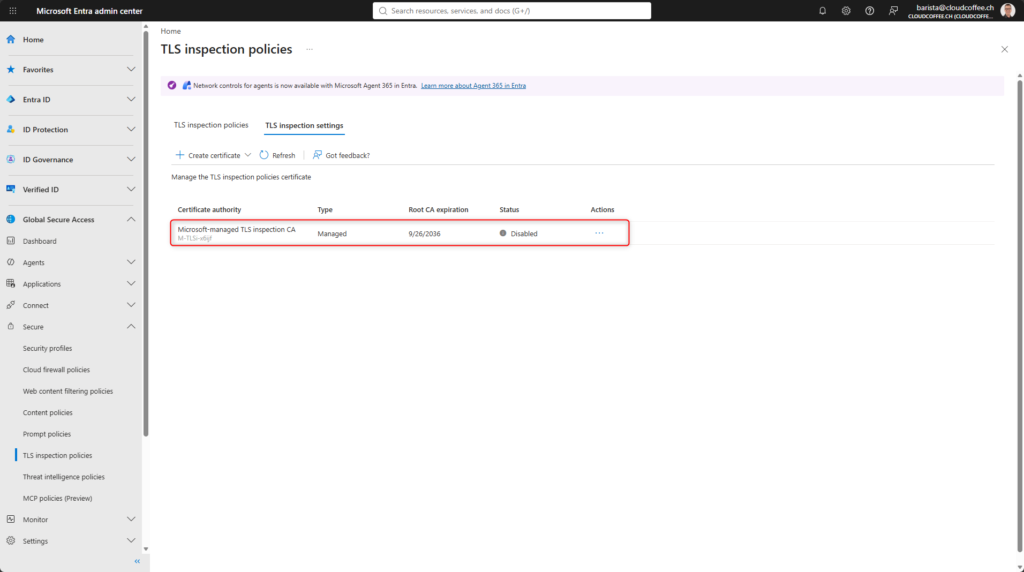This screenshot has height=572, width=1024.
Task: Expand the Favorites section chevron
Action: (x=131, y=69)
